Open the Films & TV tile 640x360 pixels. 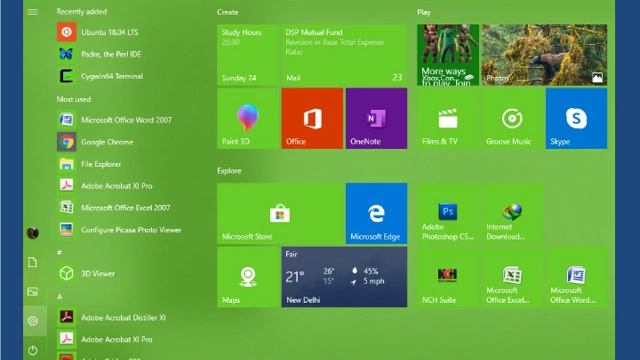coord(448,118)
